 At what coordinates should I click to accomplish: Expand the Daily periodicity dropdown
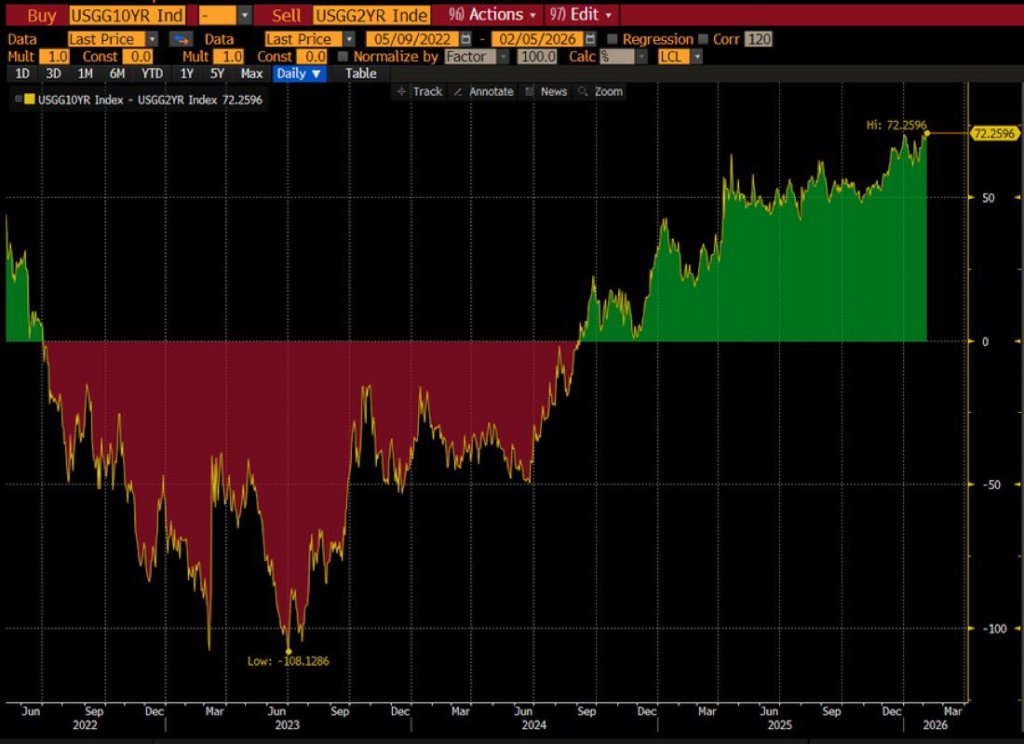click(x=300, y=74)
